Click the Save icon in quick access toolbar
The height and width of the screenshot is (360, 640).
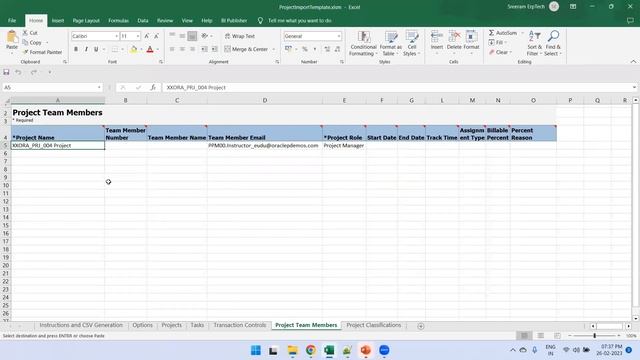pos(6,72)
